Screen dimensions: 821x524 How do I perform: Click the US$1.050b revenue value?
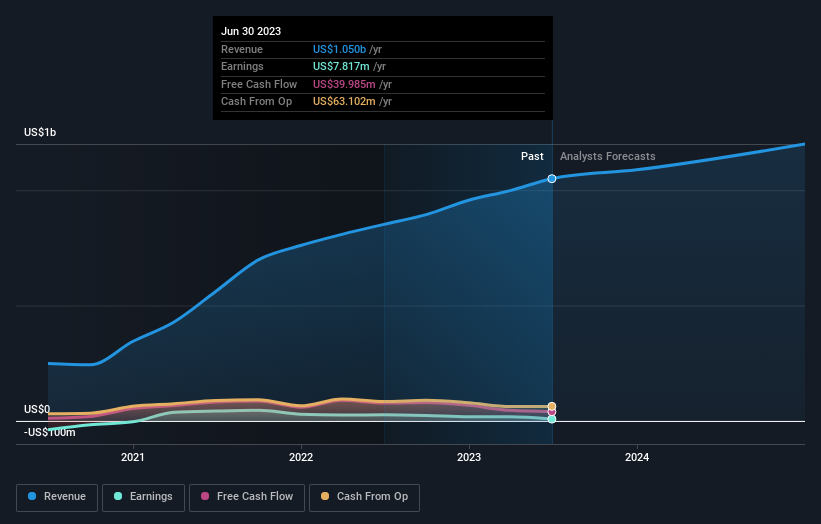(339, 49)
